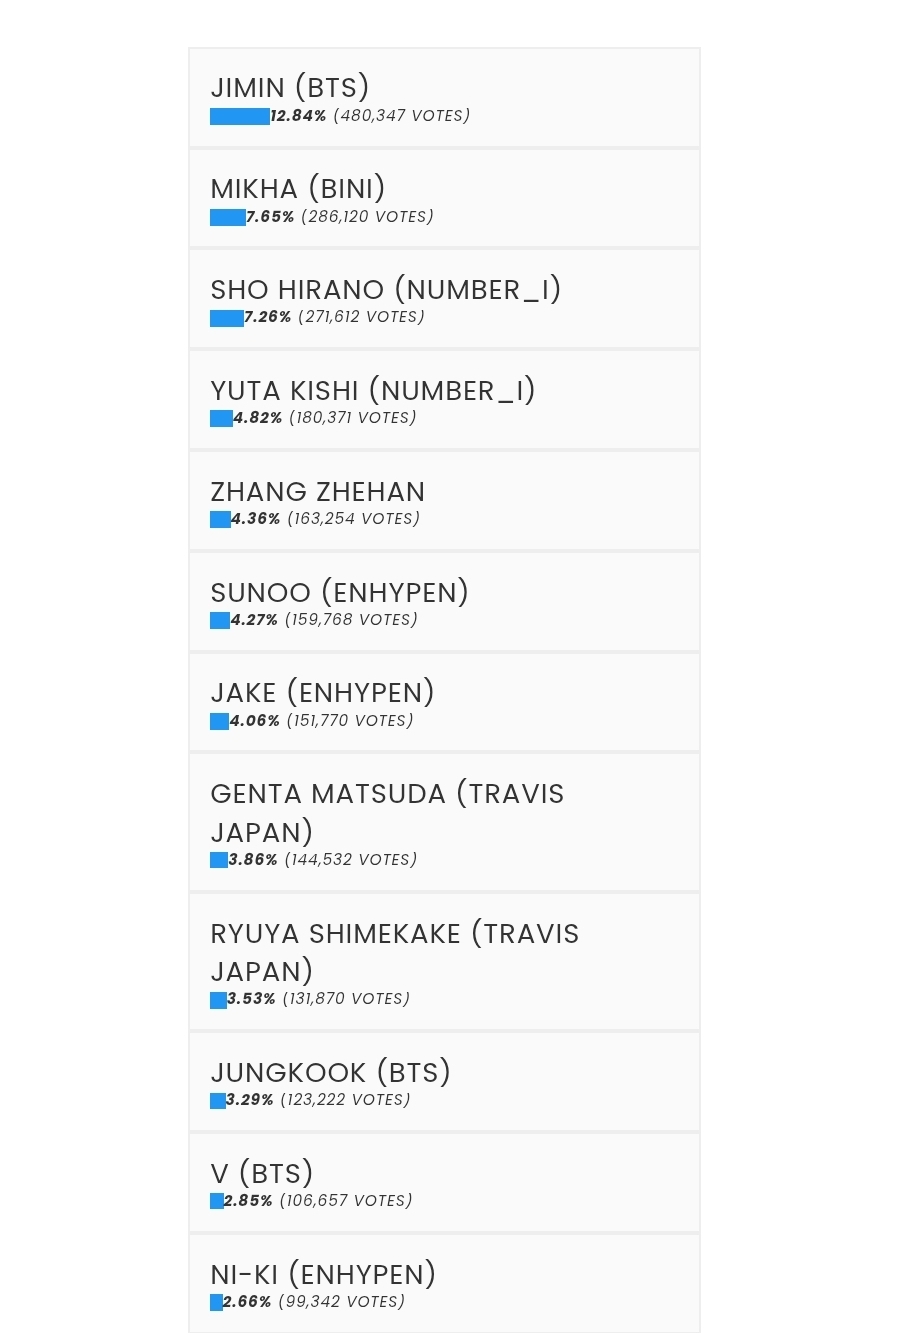Click the Yuta Kishi (Number_i) name

coord(373,391)
